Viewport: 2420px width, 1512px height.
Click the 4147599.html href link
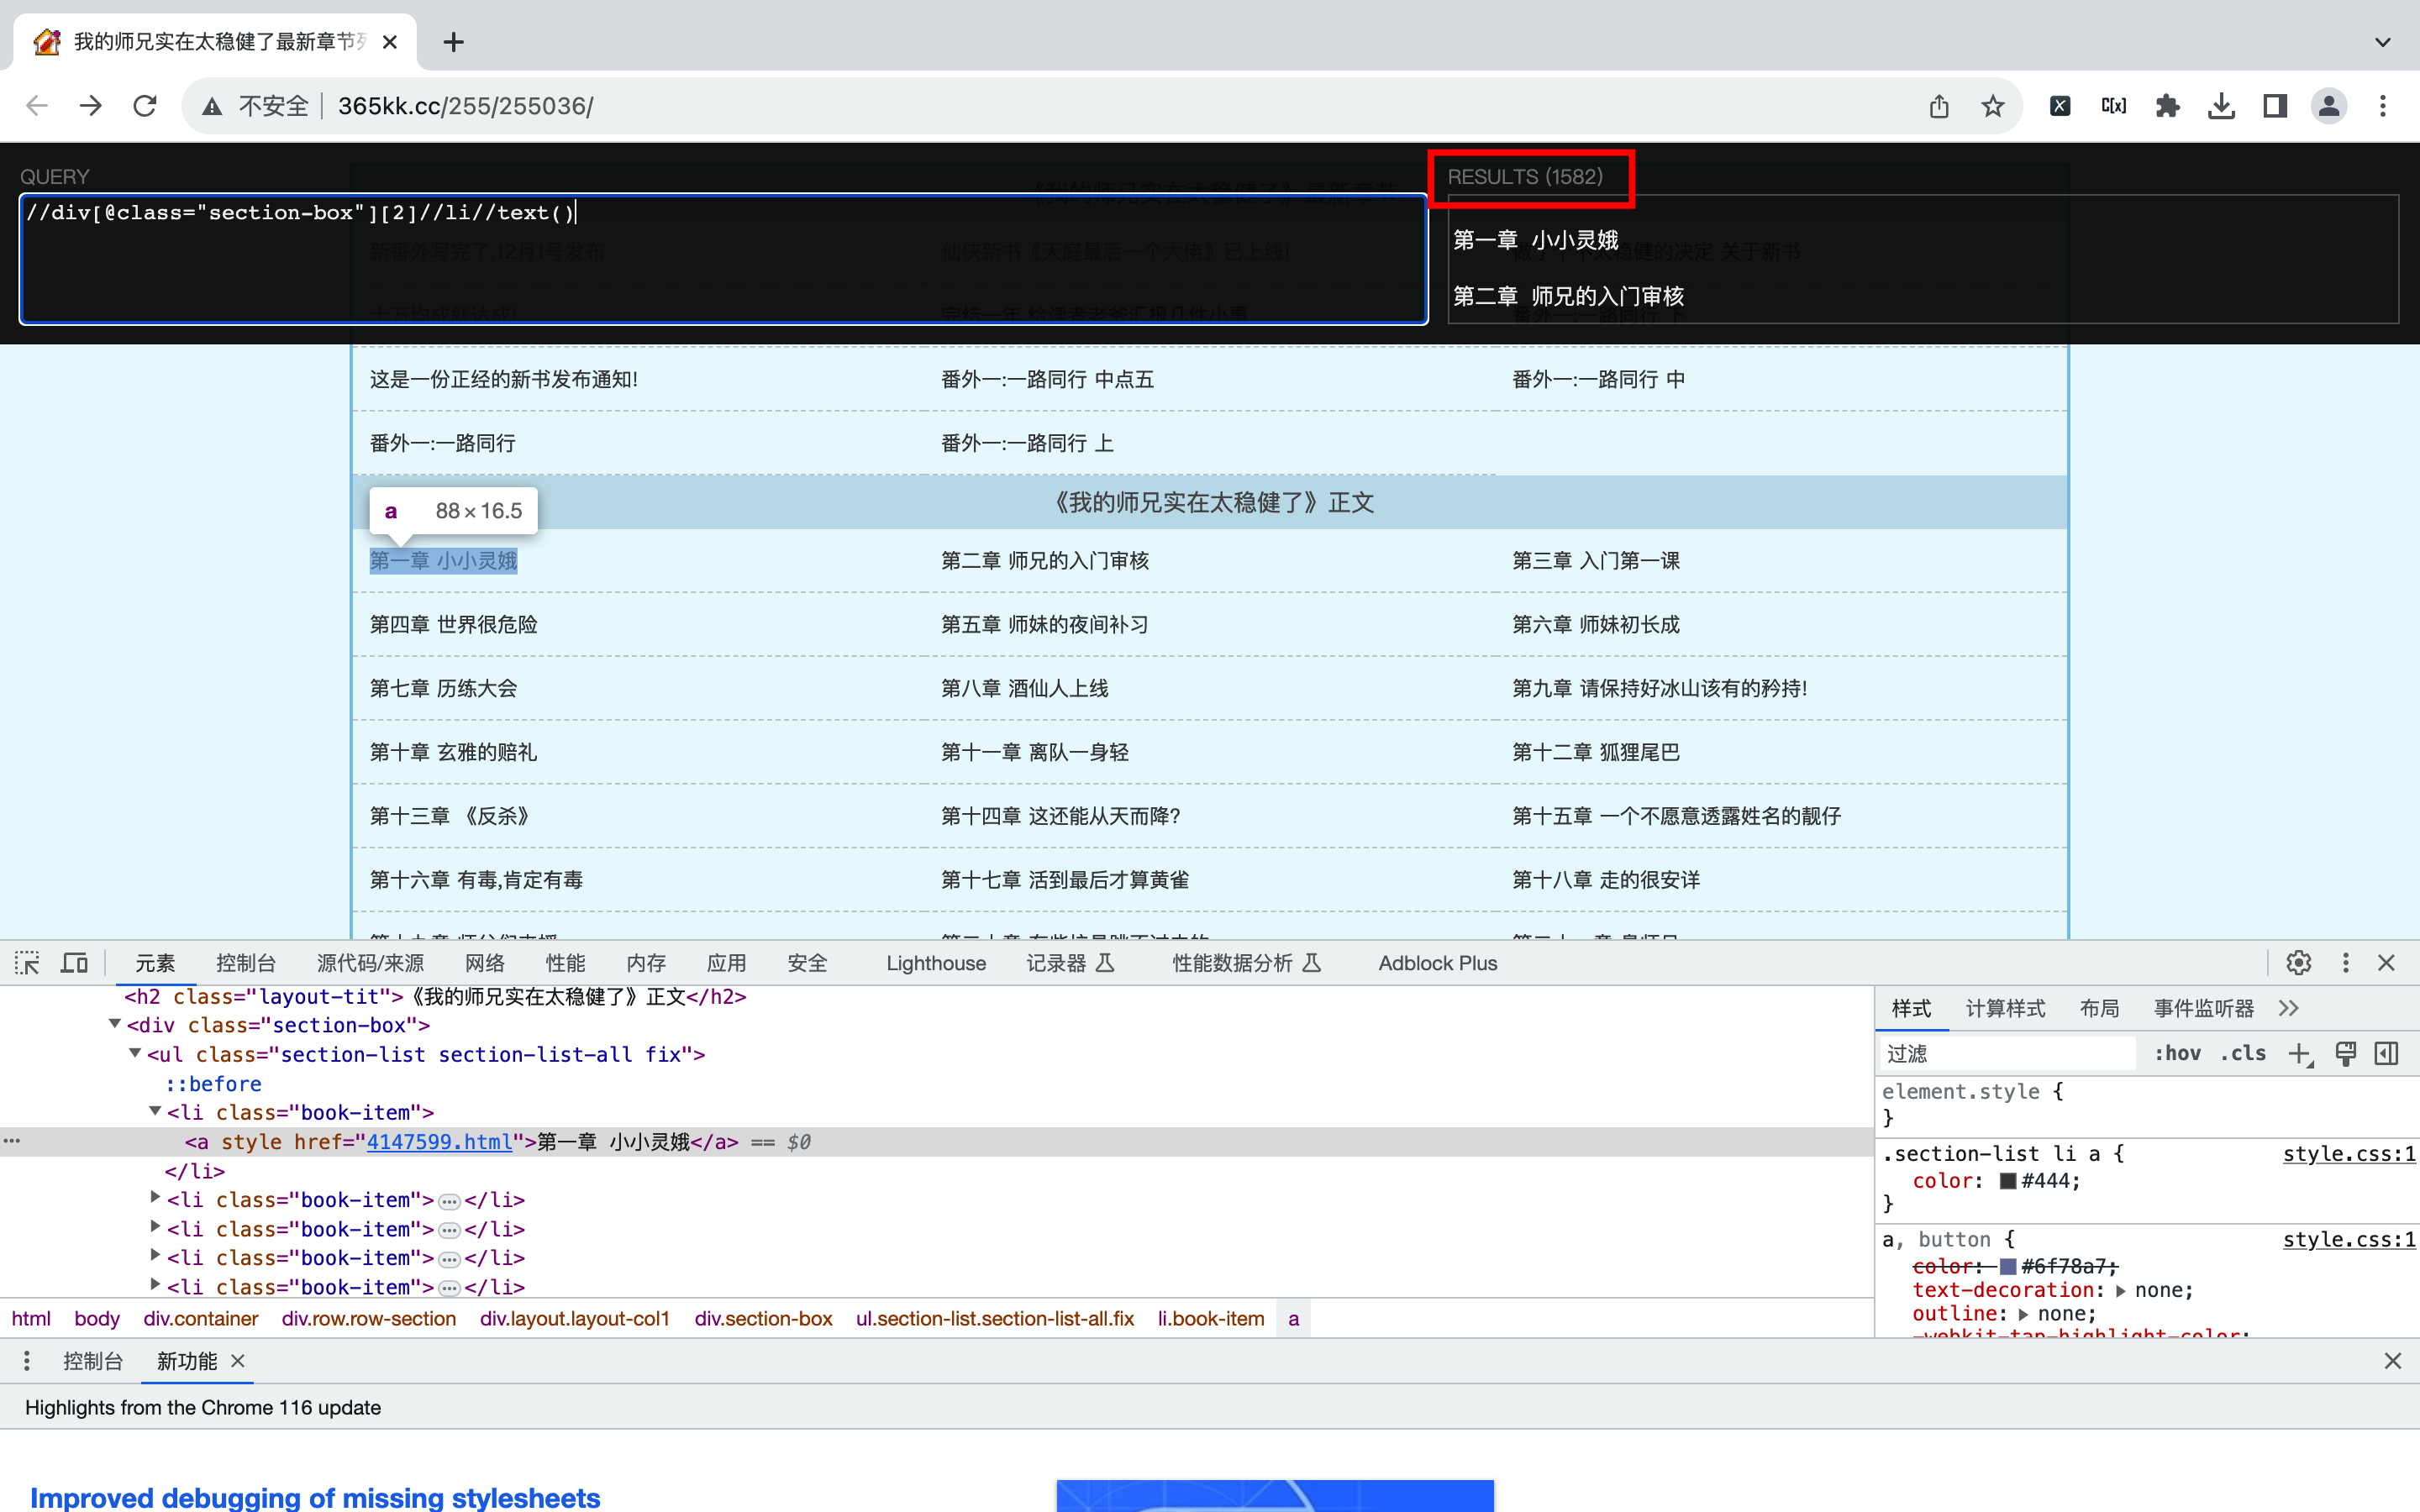click(439, 1142)
